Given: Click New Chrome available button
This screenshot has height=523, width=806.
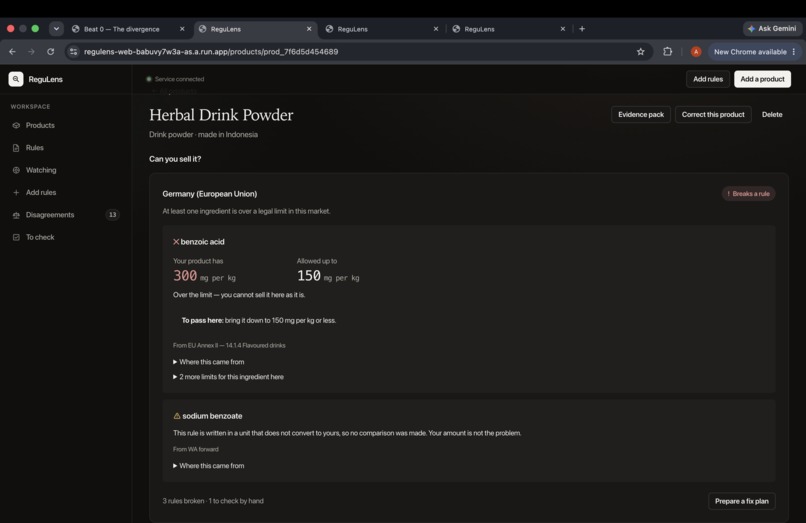Looking at the screenshot, I should 749,51.
